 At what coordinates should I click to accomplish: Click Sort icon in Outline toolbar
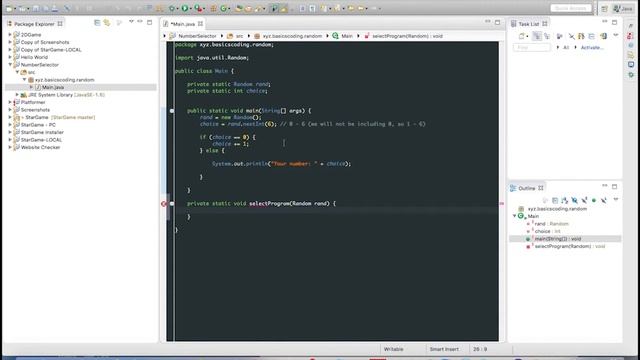click(564, 200)
